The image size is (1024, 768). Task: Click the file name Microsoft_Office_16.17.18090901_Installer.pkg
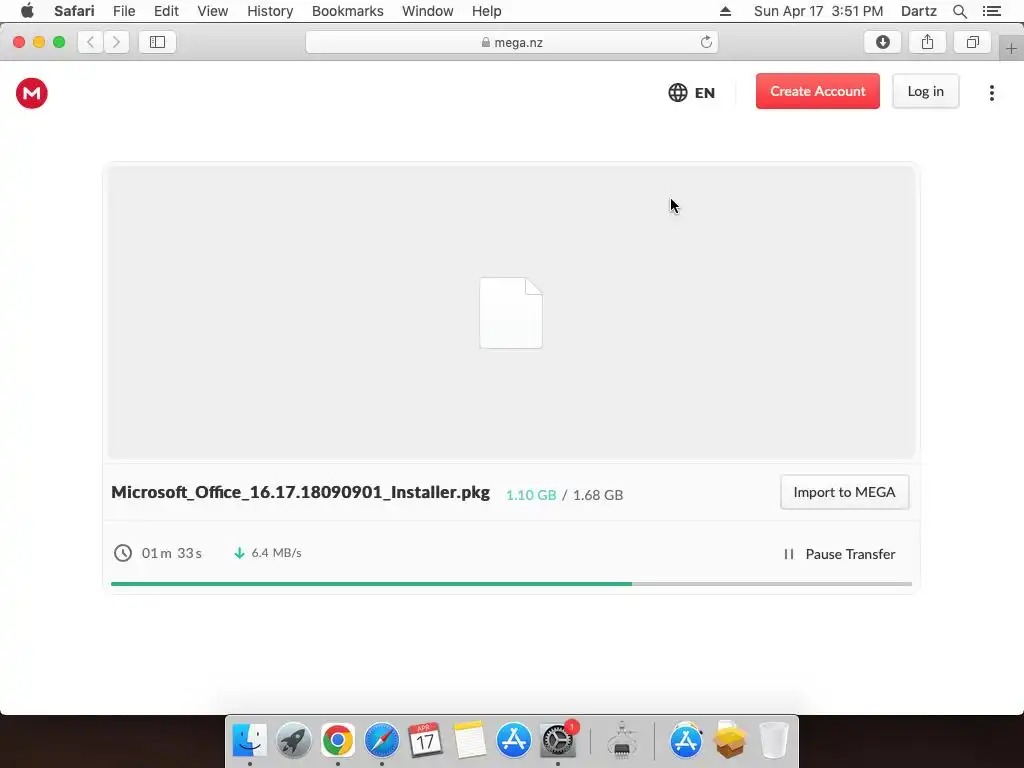click(x=300, y=492)
